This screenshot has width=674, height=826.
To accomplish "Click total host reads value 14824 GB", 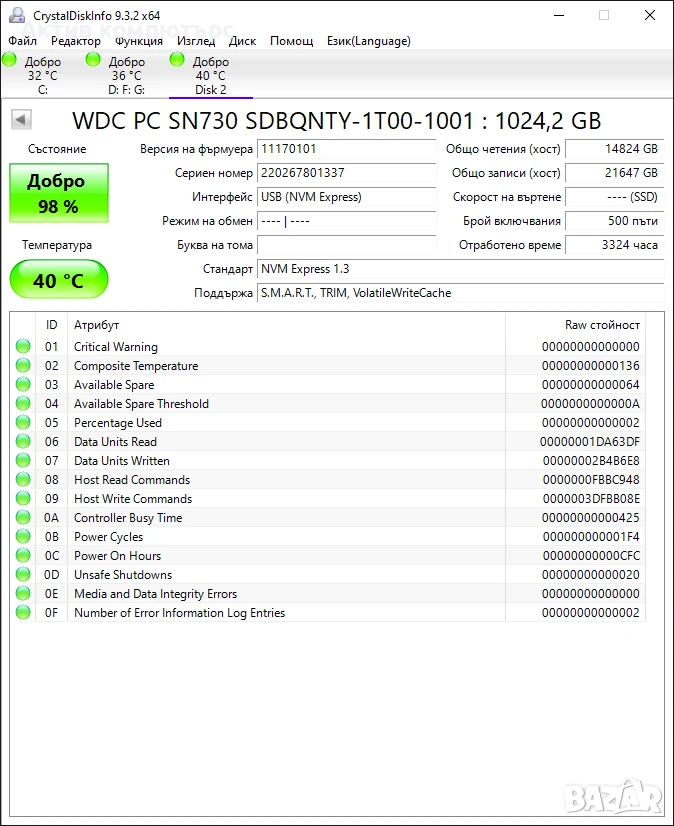I will click(x=614, y=149).
